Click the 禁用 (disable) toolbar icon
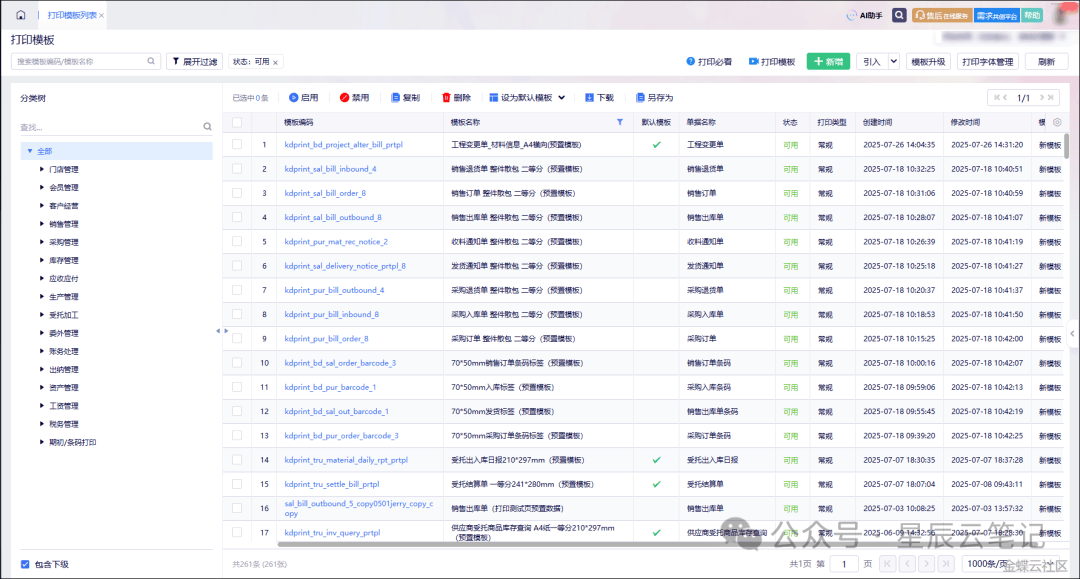The width and height of the screenshot is (1080, 579). pos(344,98)
